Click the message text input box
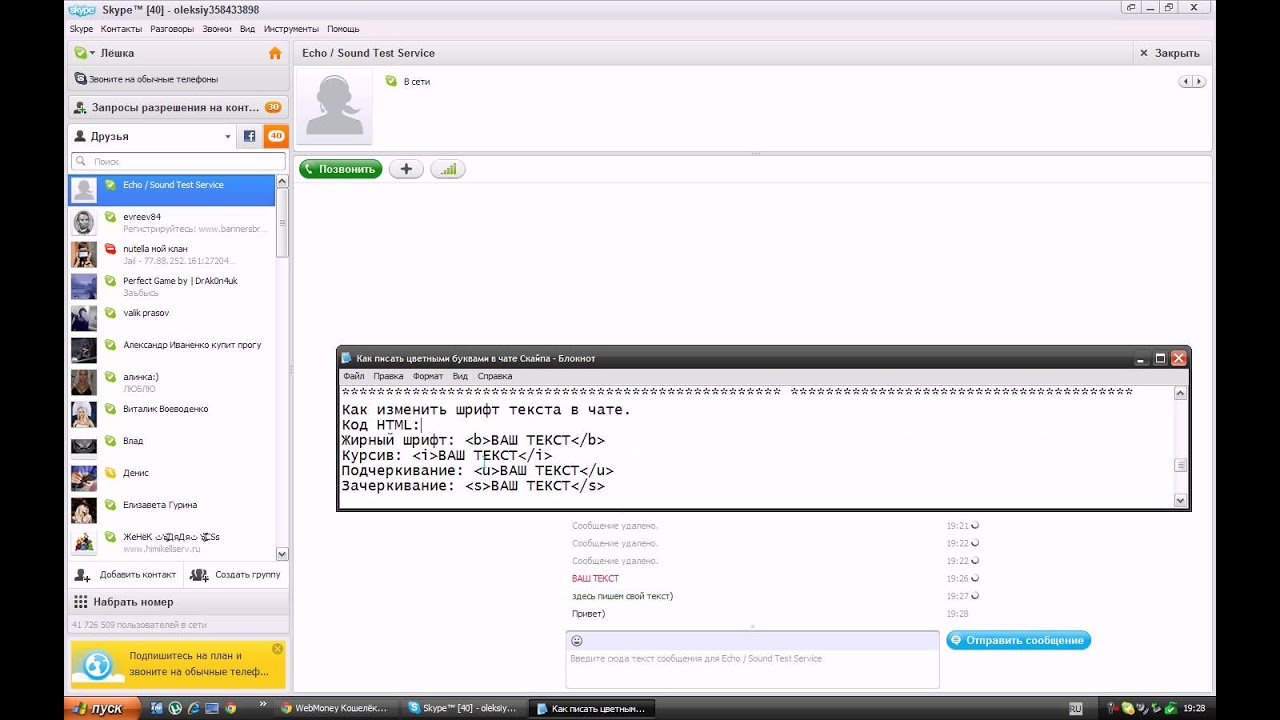This screenshot has height=720, width=1280. (x=752, y=669)
